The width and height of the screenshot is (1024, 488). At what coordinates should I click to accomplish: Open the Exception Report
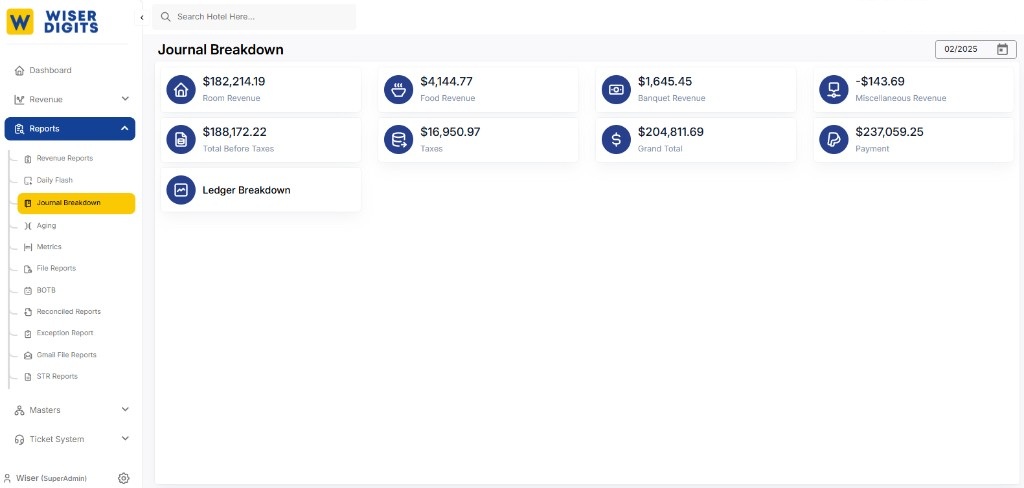[65, 333]
